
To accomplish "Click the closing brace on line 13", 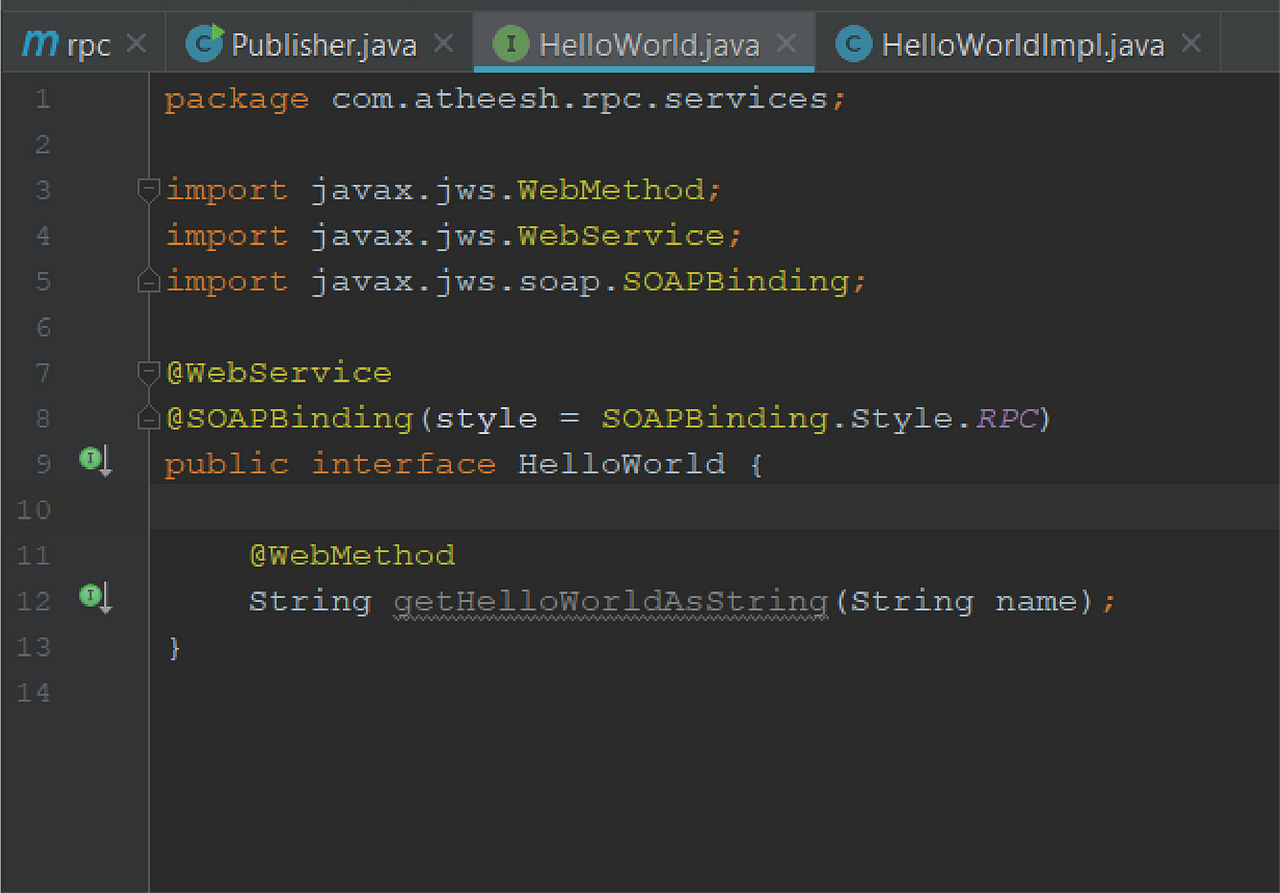I will coord(175,647).
